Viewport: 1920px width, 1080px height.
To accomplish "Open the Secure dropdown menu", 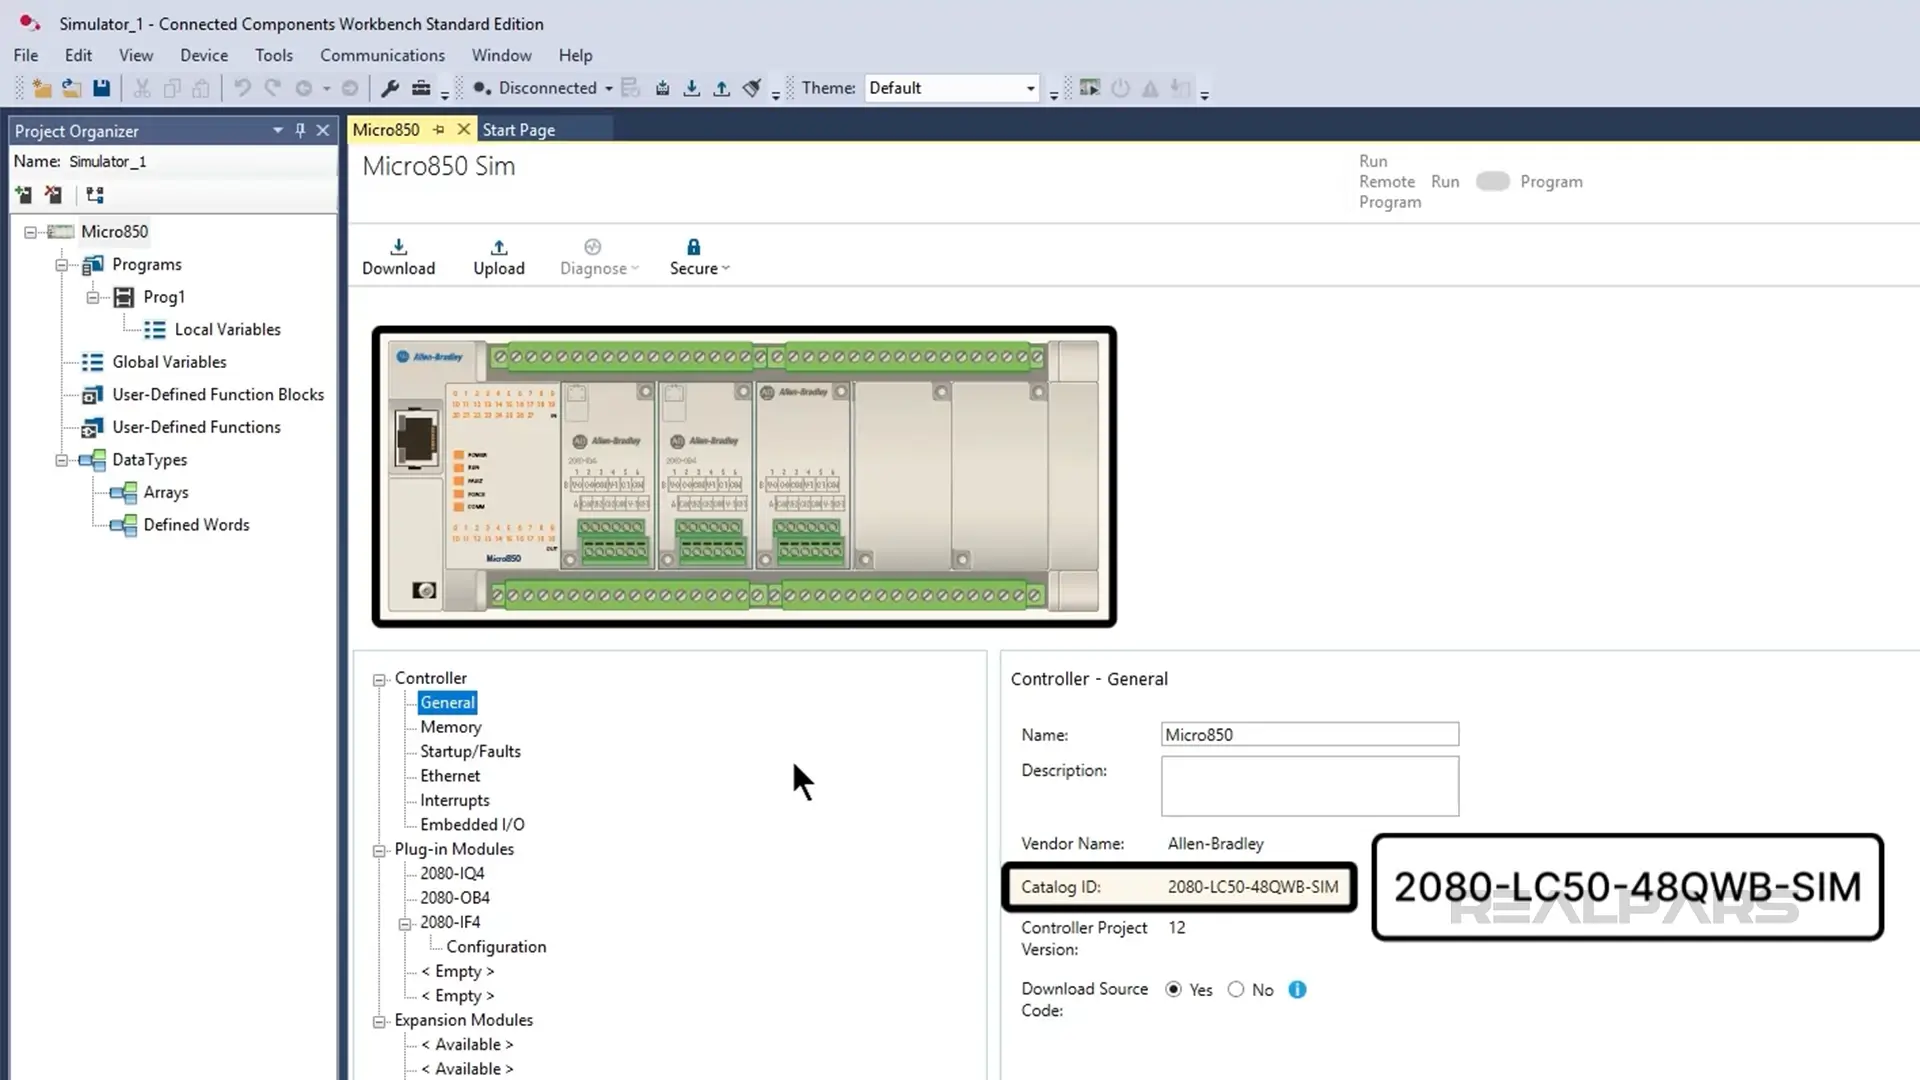I will 699,257.
